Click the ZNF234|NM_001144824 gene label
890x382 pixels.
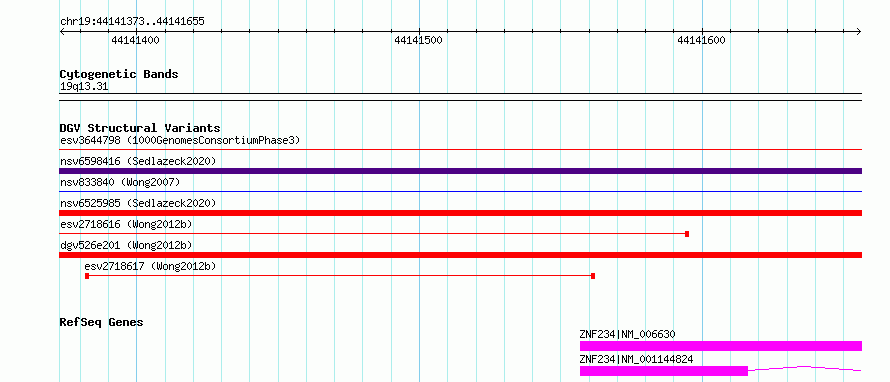(636, 359)
